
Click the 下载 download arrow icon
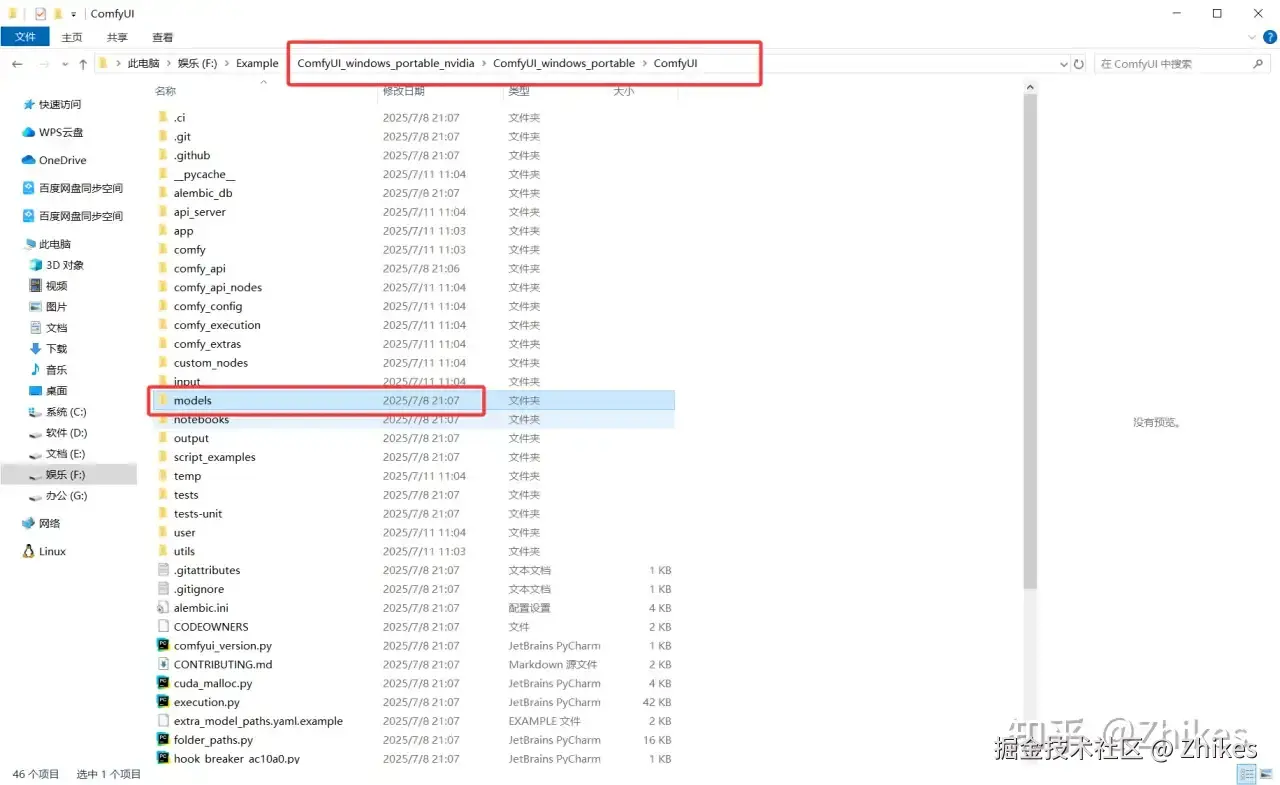[36, 348]
